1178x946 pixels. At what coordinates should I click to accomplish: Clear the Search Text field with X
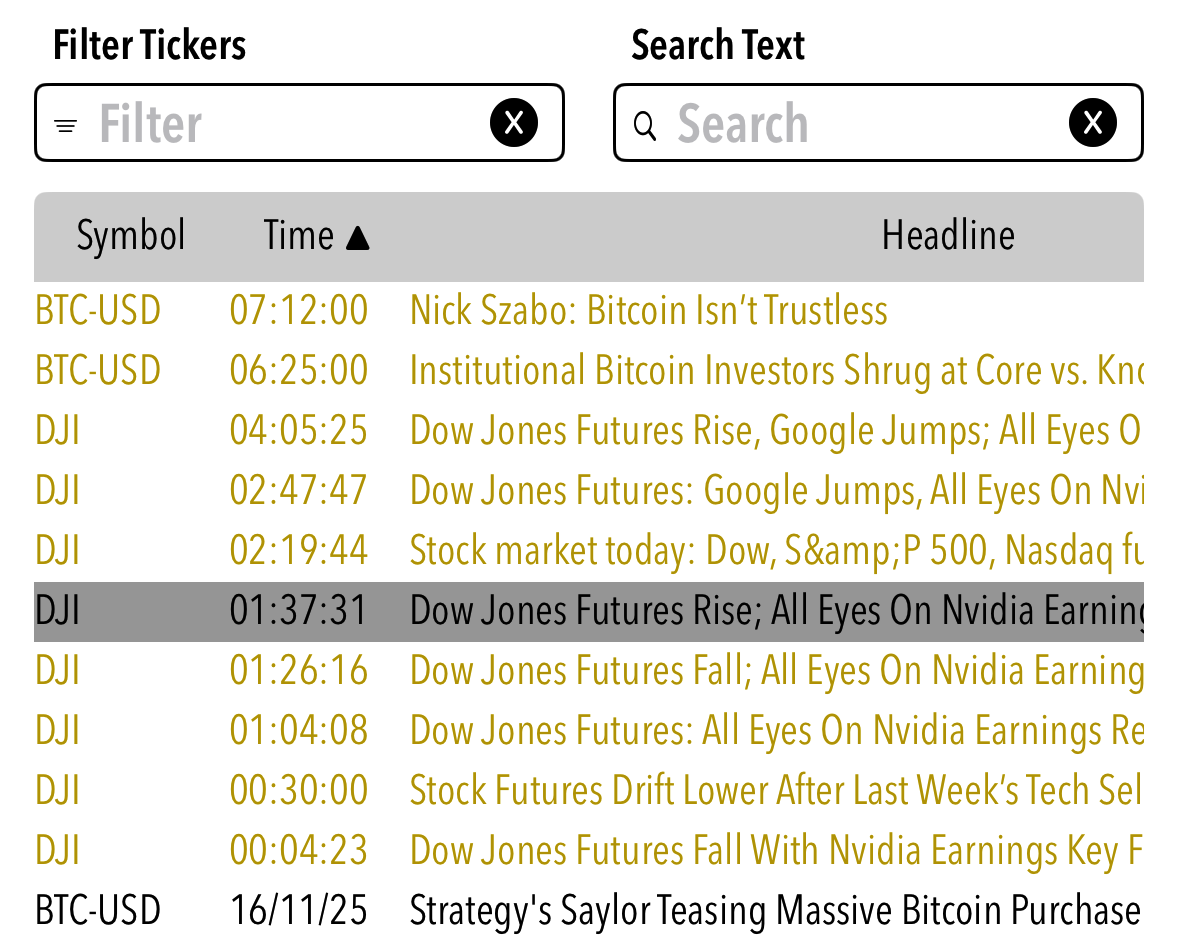click(1093, 123)
